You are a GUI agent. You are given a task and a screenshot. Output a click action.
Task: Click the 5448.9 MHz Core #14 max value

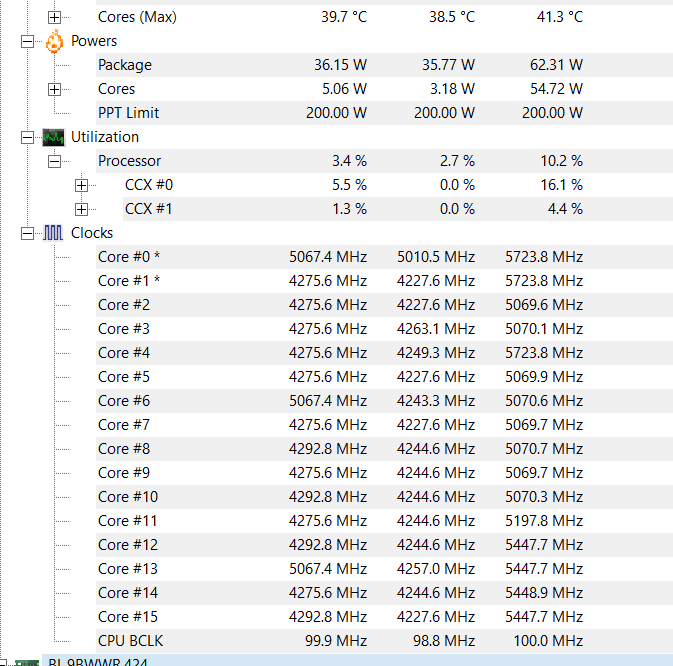click(x=544, y=594)
